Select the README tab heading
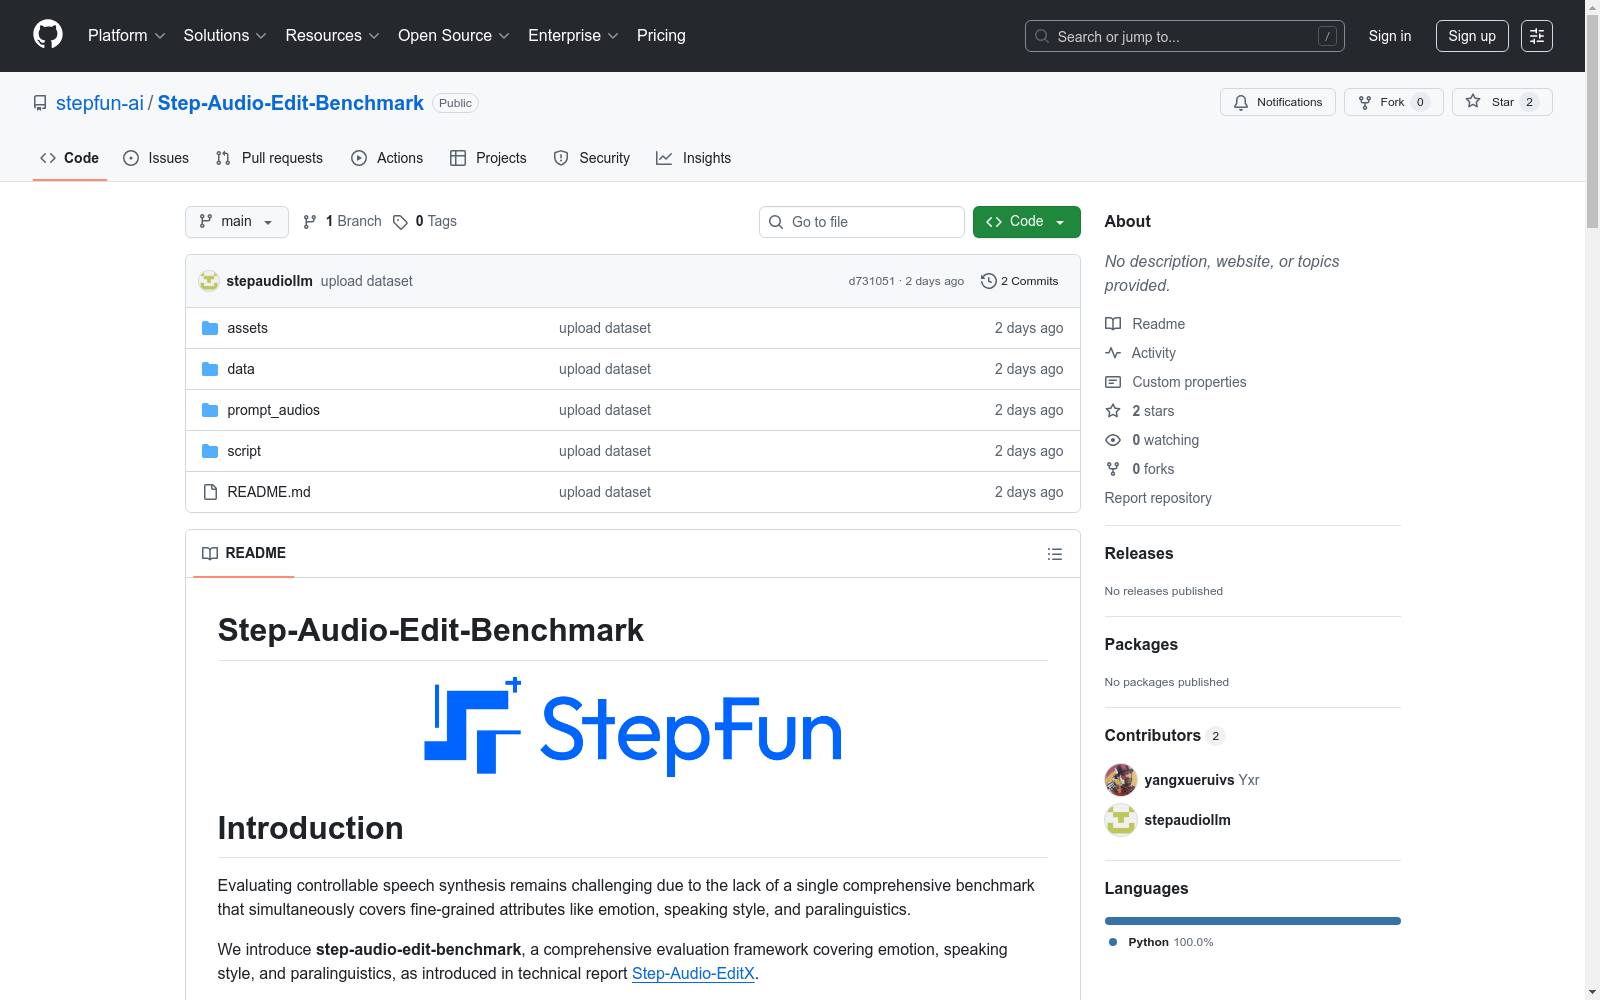The width and height of the screenshot is (1600, 1000). click(244, 553)
